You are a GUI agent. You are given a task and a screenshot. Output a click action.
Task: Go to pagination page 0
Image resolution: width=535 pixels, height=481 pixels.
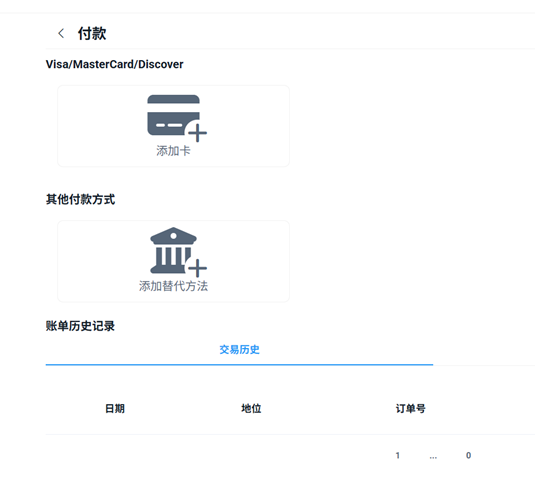click(x=468, y=455)
